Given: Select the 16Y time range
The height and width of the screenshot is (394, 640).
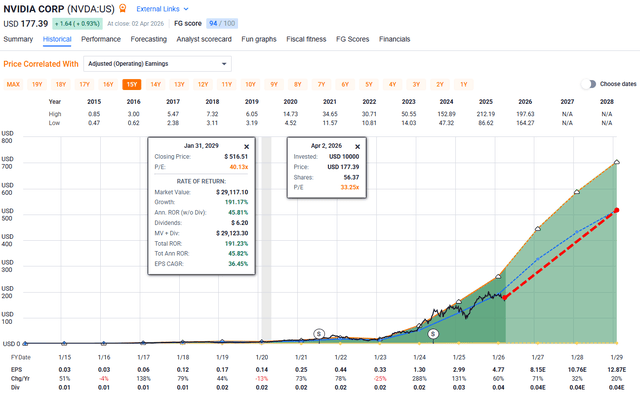Looking at the screenshot, I should point(108,85).
